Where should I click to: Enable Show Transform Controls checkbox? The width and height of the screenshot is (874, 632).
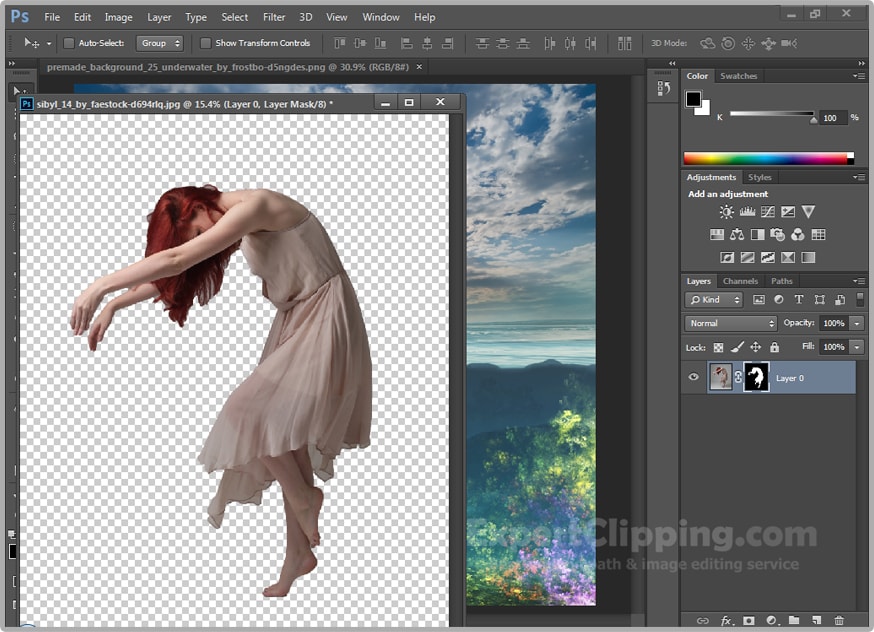click(x=206, y=44)
